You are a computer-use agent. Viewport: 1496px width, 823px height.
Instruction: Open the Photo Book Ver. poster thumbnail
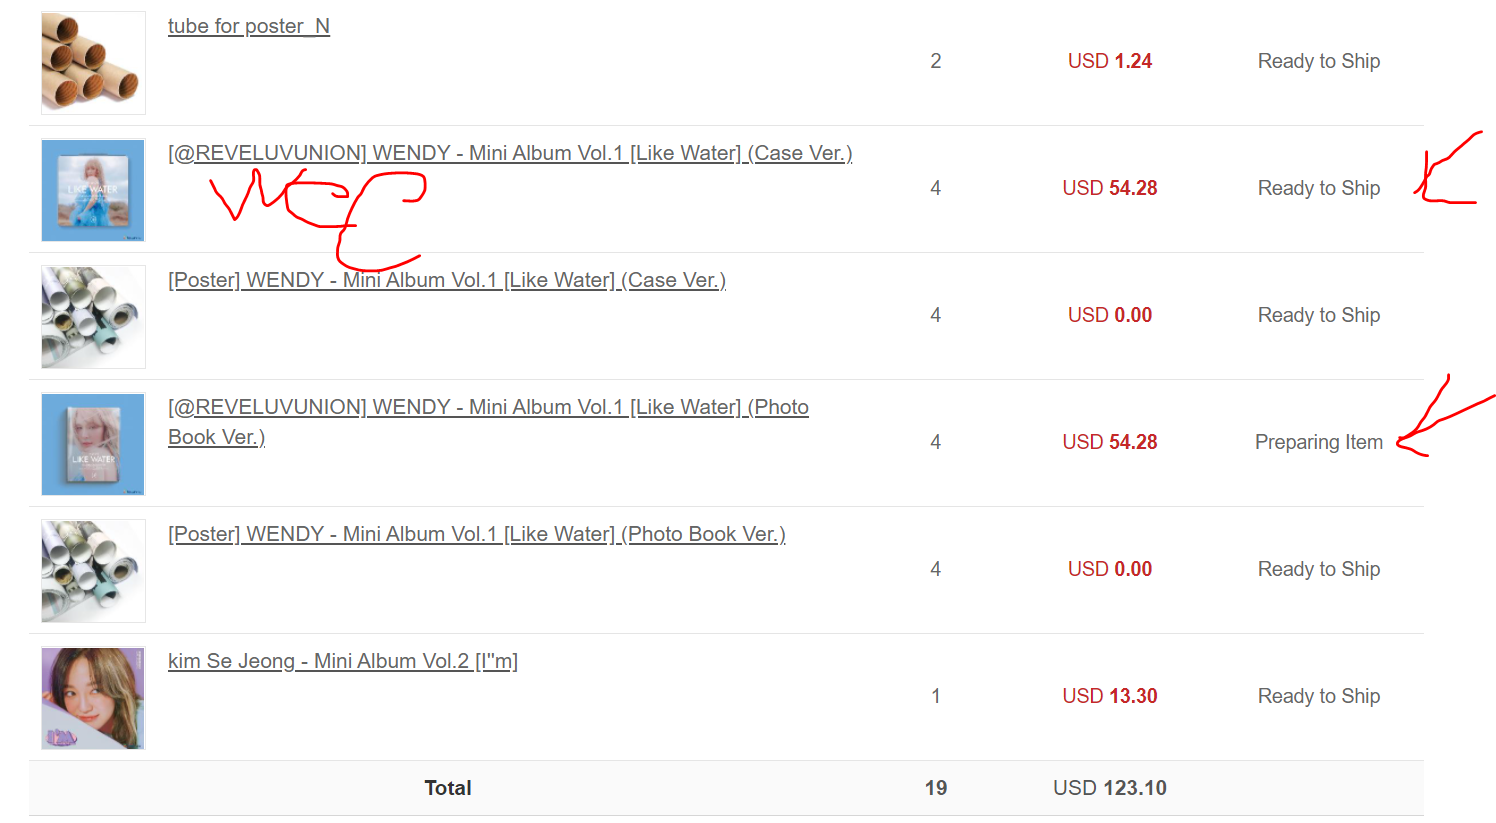pos(93,571)
